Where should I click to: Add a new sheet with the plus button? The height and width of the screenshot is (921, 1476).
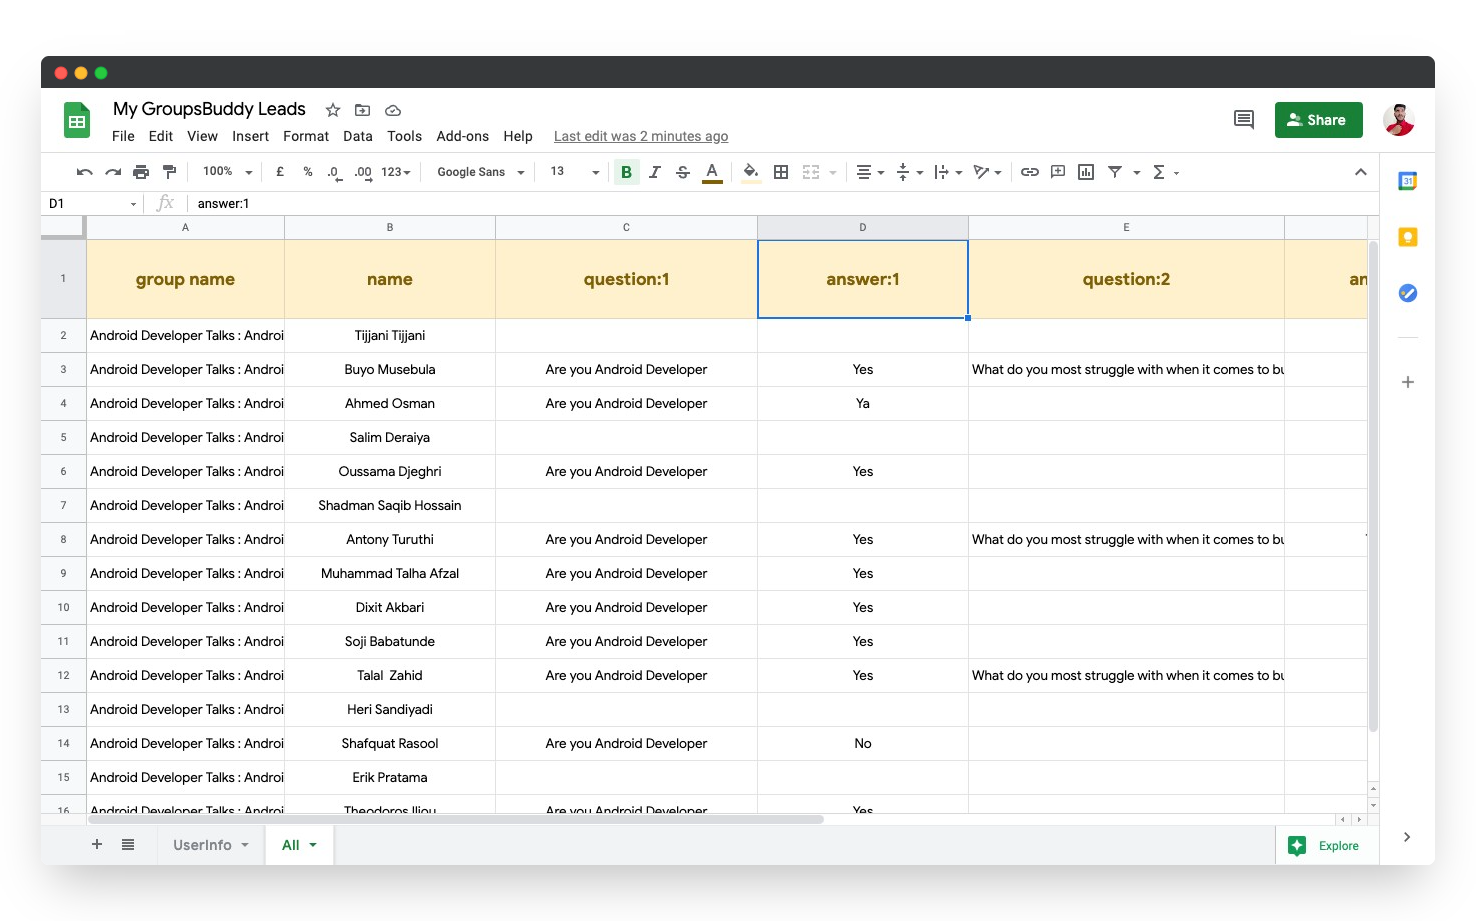96,845
